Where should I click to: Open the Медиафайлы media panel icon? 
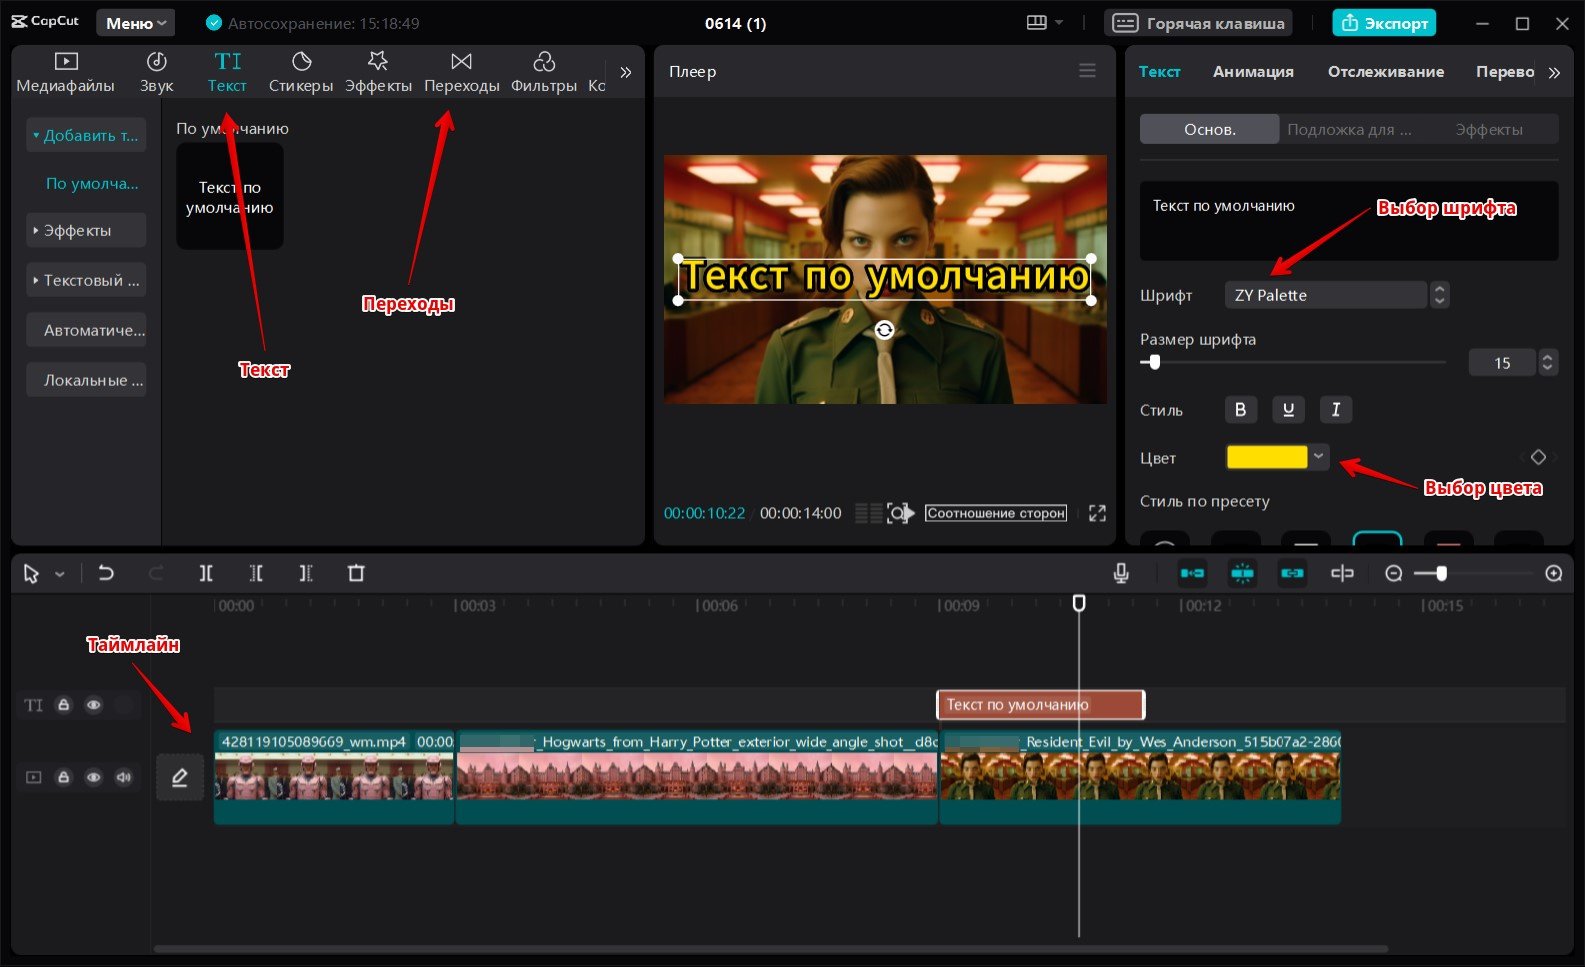tap(65, 62)
